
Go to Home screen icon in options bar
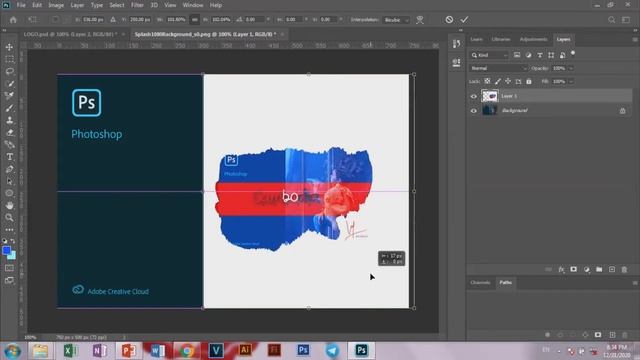[x=13, y=20]
